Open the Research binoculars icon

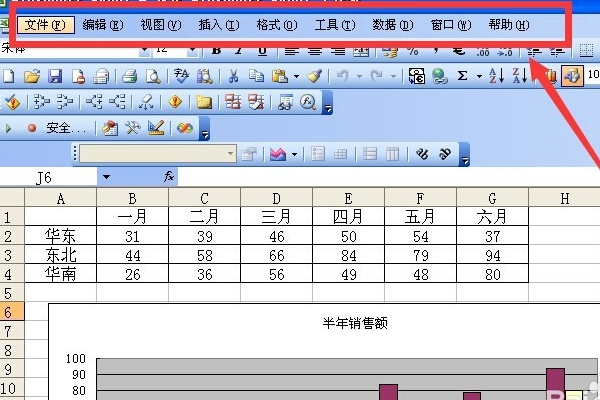coord(205,76)
